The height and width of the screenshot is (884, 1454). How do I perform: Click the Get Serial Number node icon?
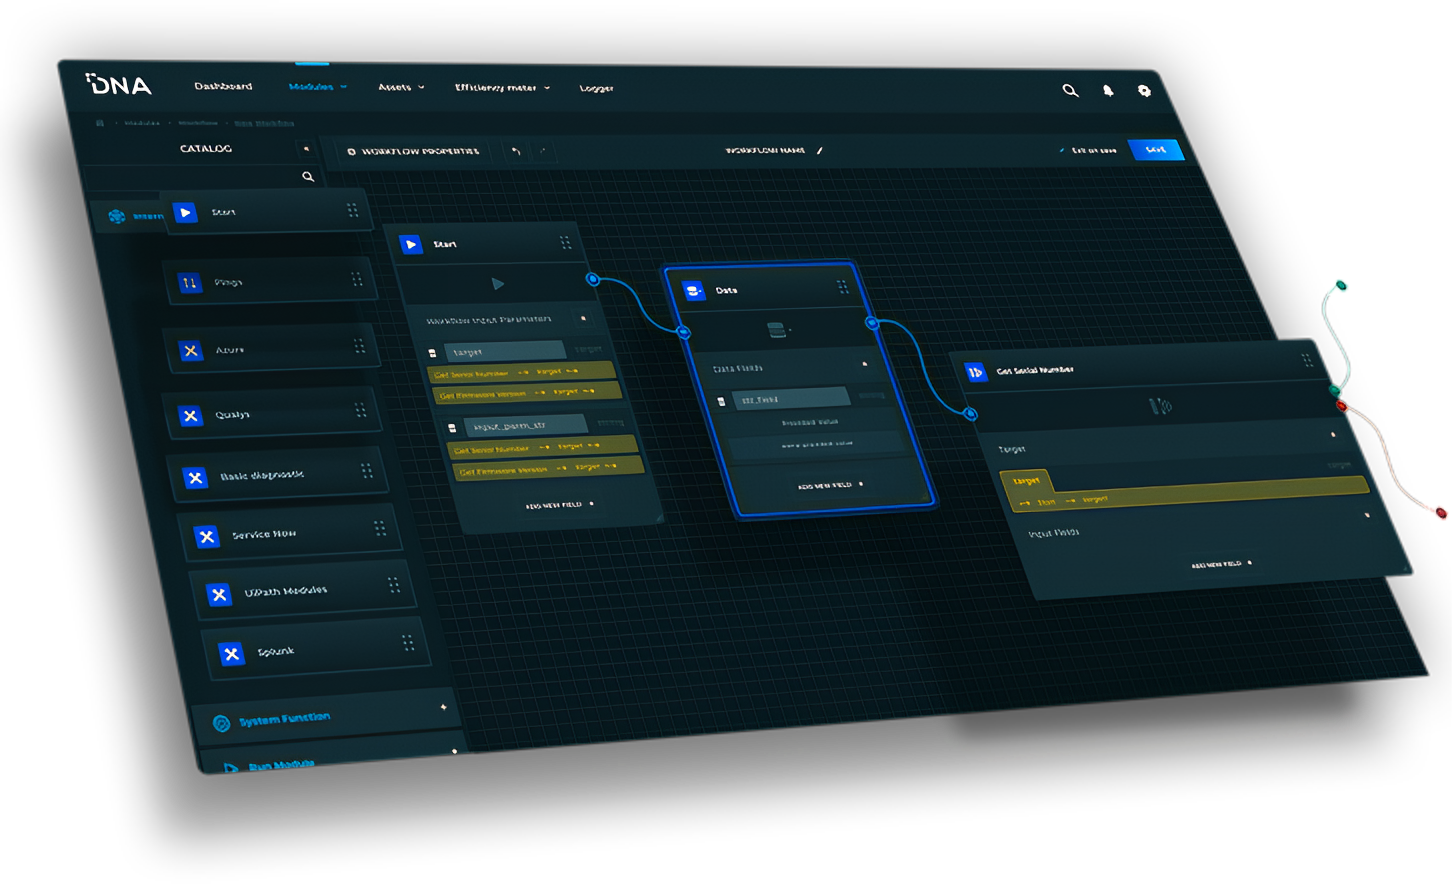click(975, 372)
